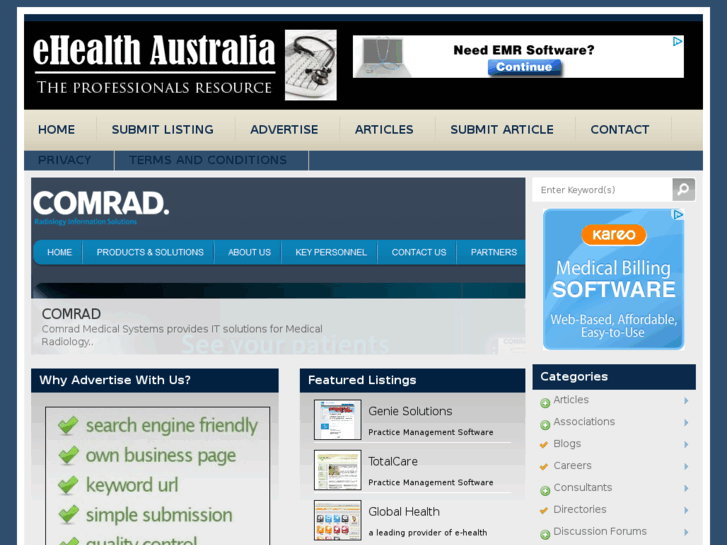
Task: Click green plus icon beside Consultants
Action: coord(545,491)
